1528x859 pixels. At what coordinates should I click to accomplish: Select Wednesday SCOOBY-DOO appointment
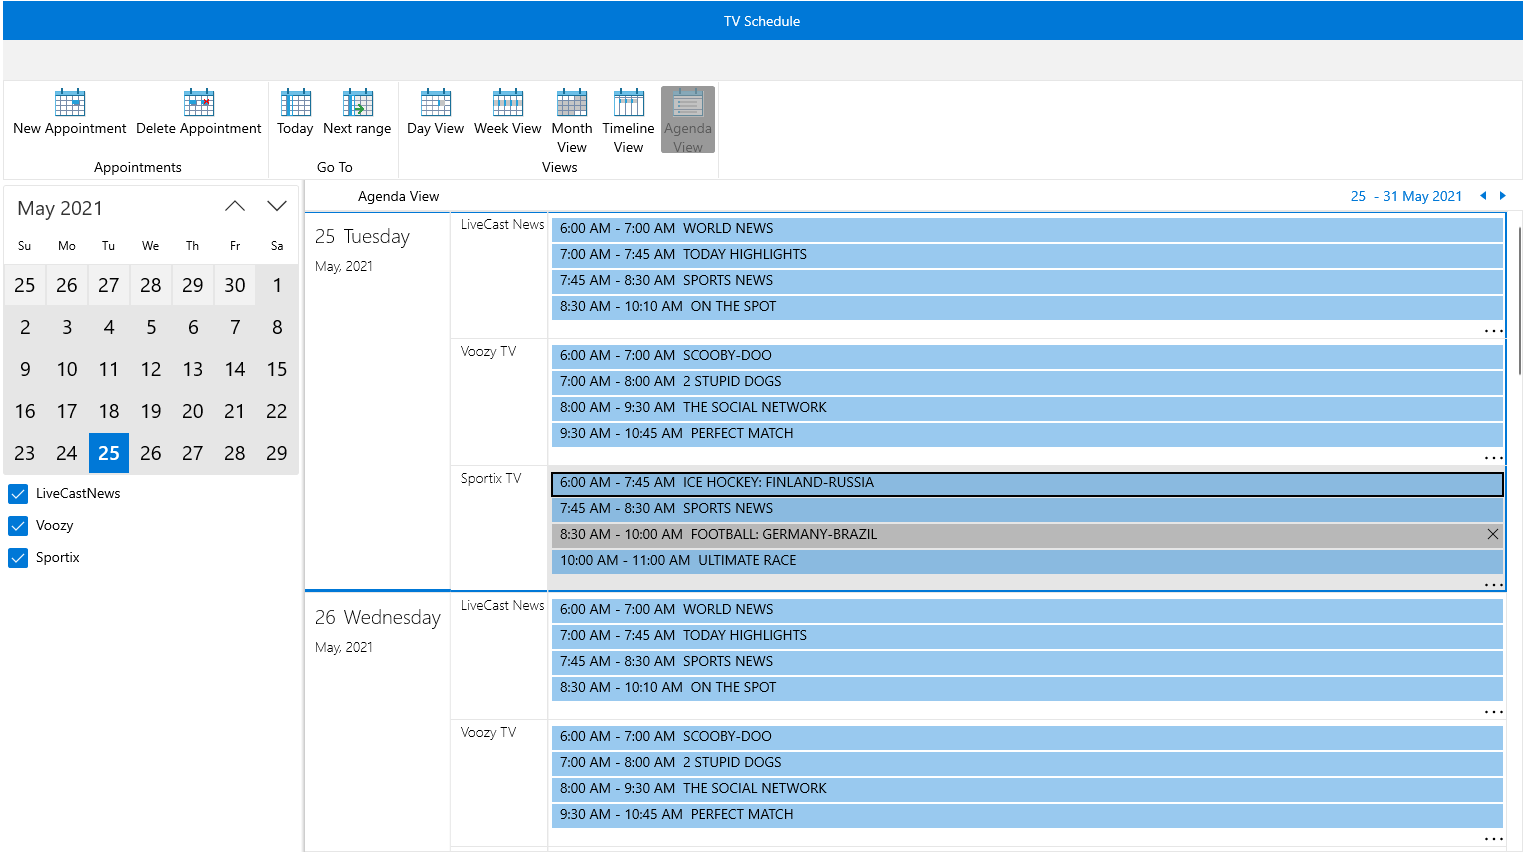pos(1027,737)
